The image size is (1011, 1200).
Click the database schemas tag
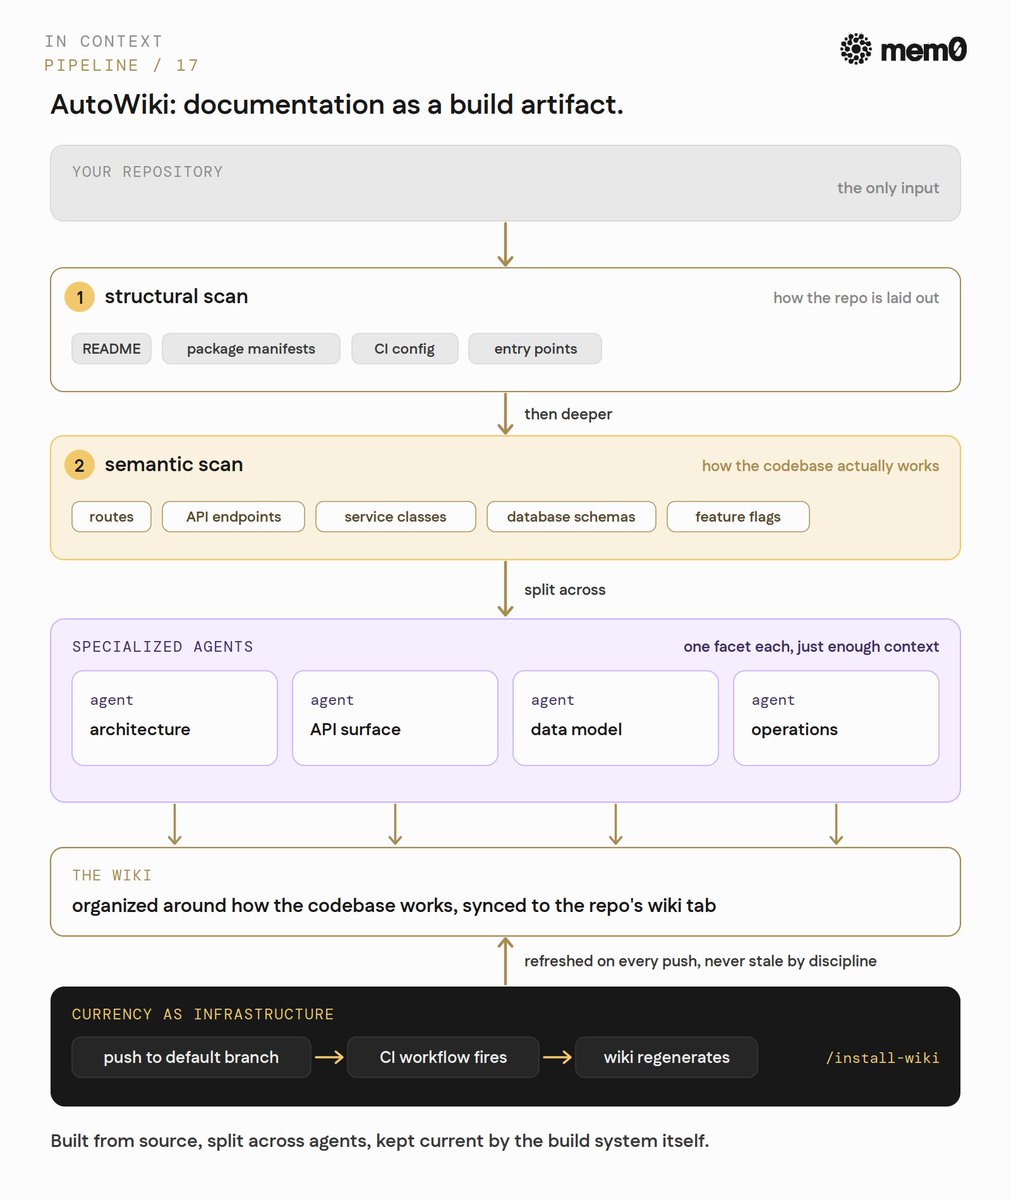click(x=571, y=517)
